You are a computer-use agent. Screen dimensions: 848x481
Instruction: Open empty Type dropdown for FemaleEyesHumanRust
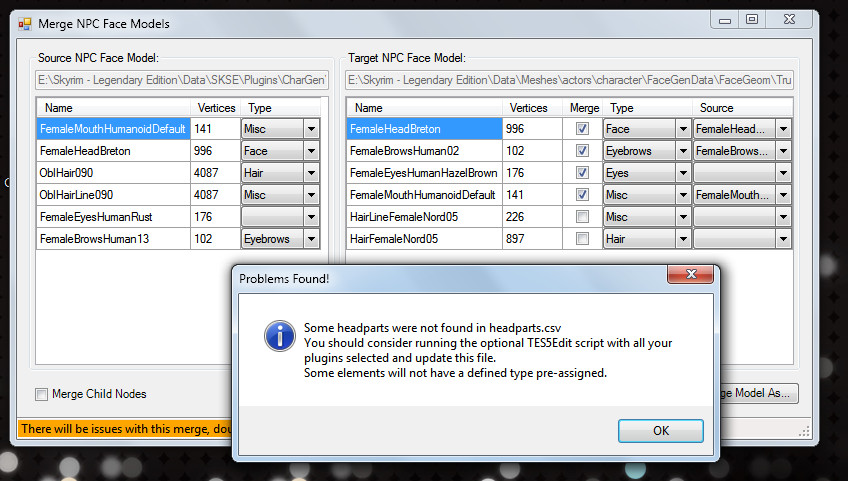pyautogui.click(x=311, y=216)
